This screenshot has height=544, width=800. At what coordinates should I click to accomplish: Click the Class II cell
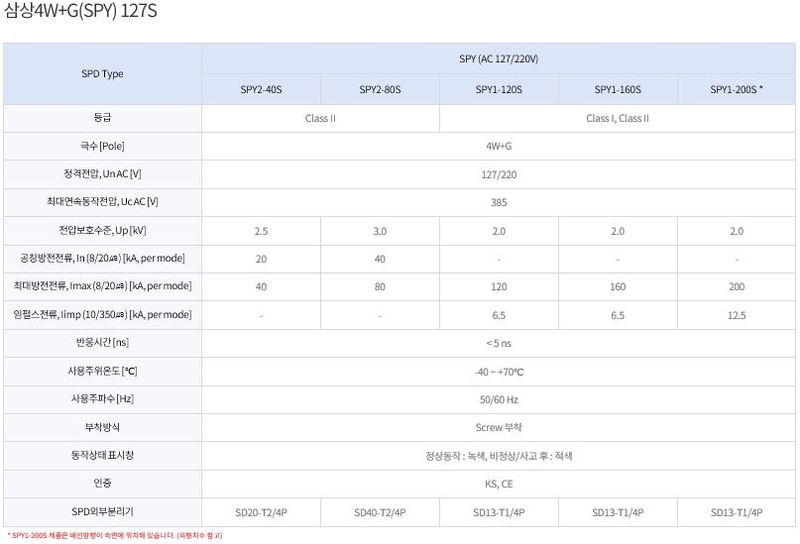click(x=320, y=118)
